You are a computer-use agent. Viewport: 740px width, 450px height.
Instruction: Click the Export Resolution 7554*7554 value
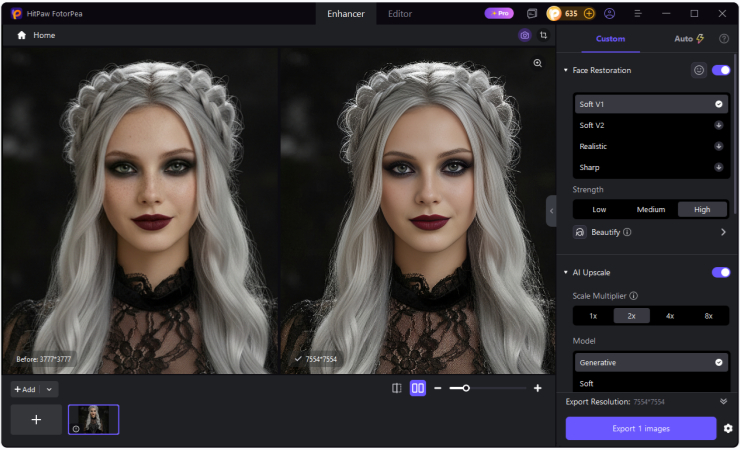coord(649,402)
